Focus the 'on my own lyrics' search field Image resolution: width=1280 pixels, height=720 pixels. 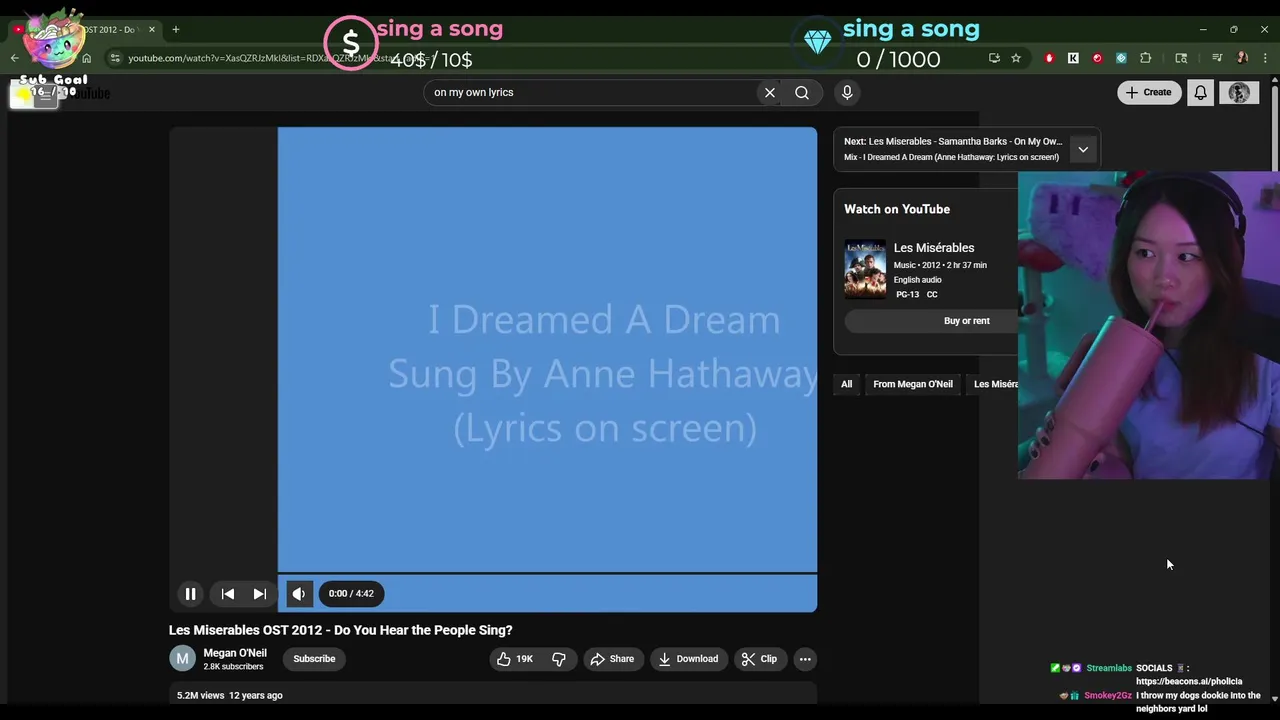590,93
